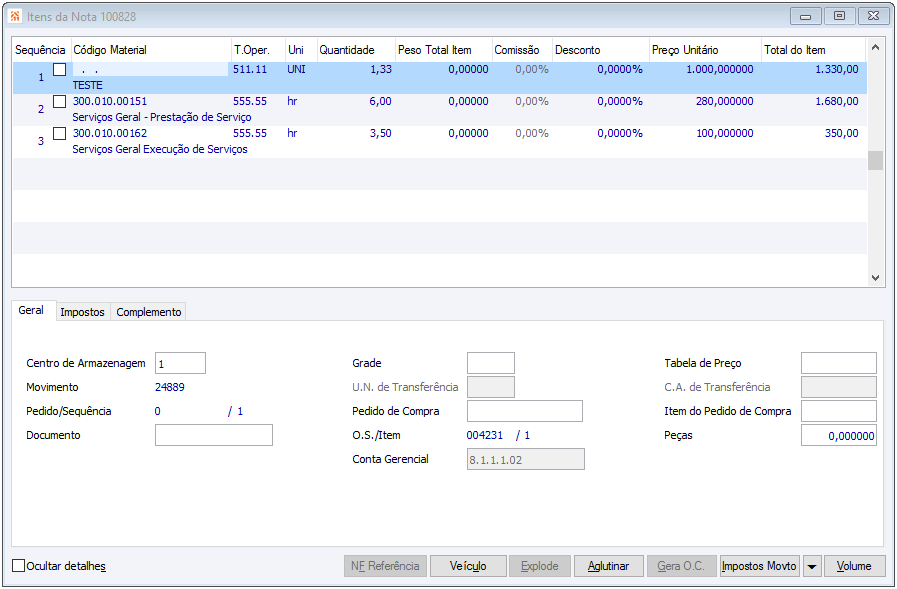This screenshot has width=897, height=589.
Task: Click the Item do Pedido de Compra field
Action: [x=839, y=411]
